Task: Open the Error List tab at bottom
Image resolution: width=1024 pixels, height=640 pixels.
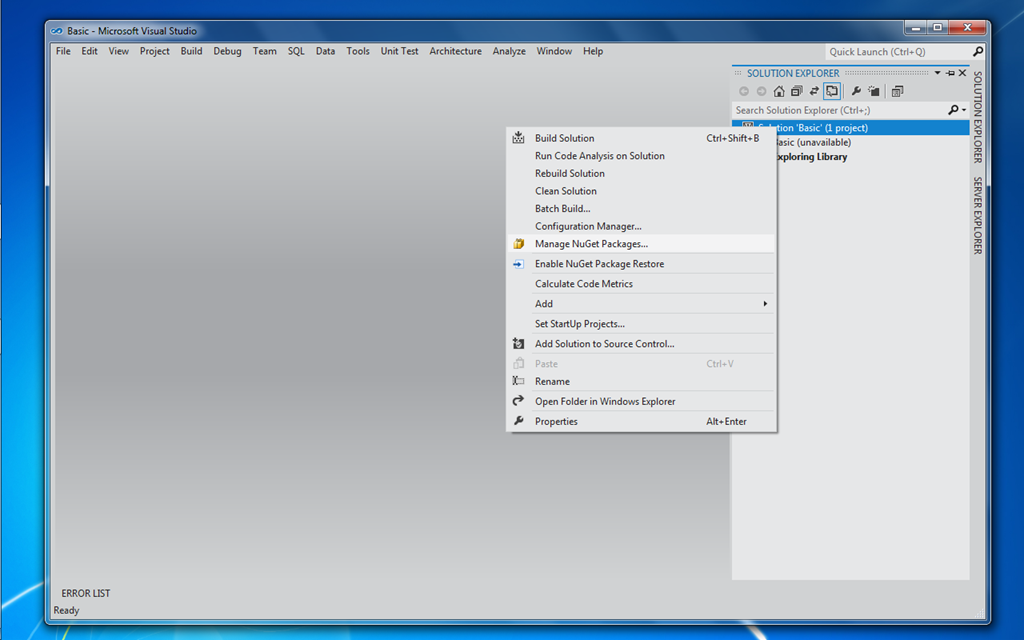Action: click(x=86, y=593)
